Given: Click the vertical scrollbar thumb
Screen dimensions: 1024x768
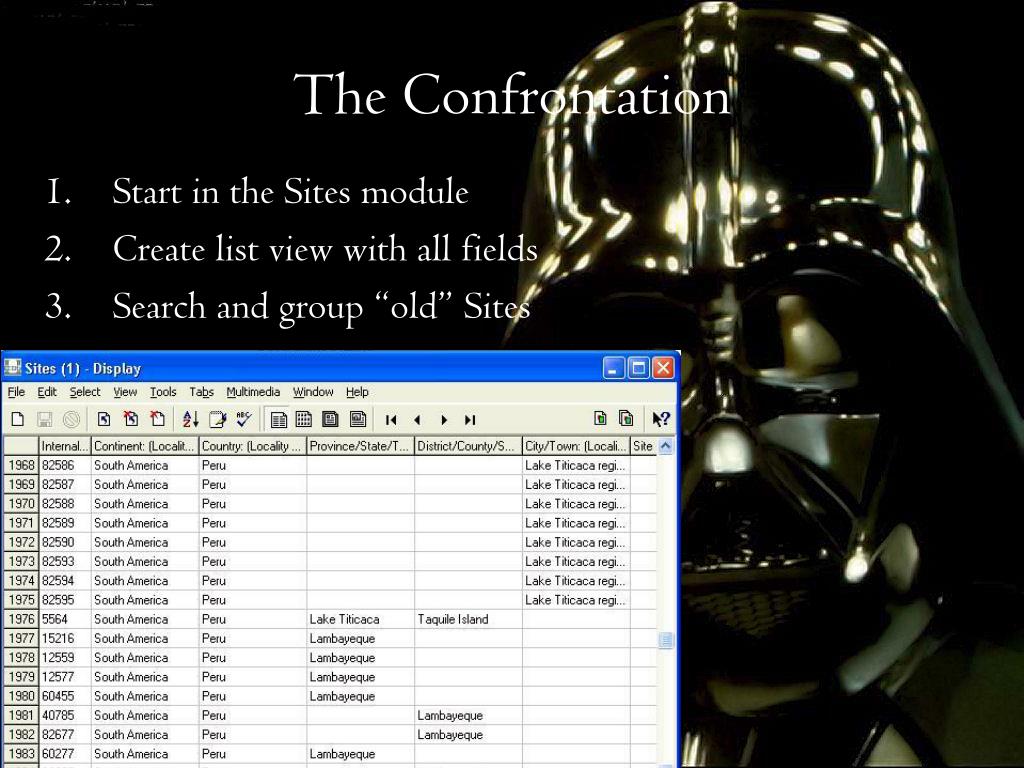Looking at the screenshot, I should tap(665, 640).
